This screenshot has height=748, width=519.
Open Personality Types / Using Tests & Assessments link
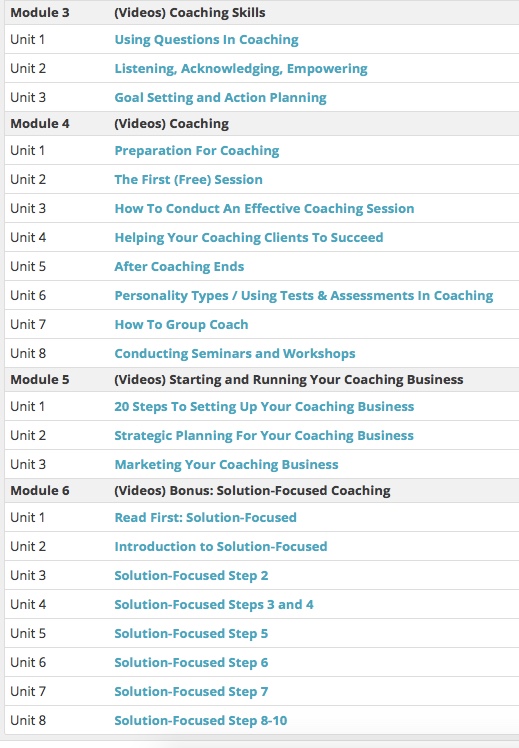click(x=303, y=296)
